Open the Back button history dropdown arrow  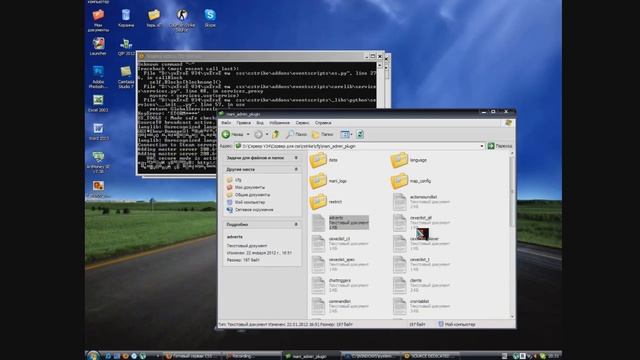(248, 134)
